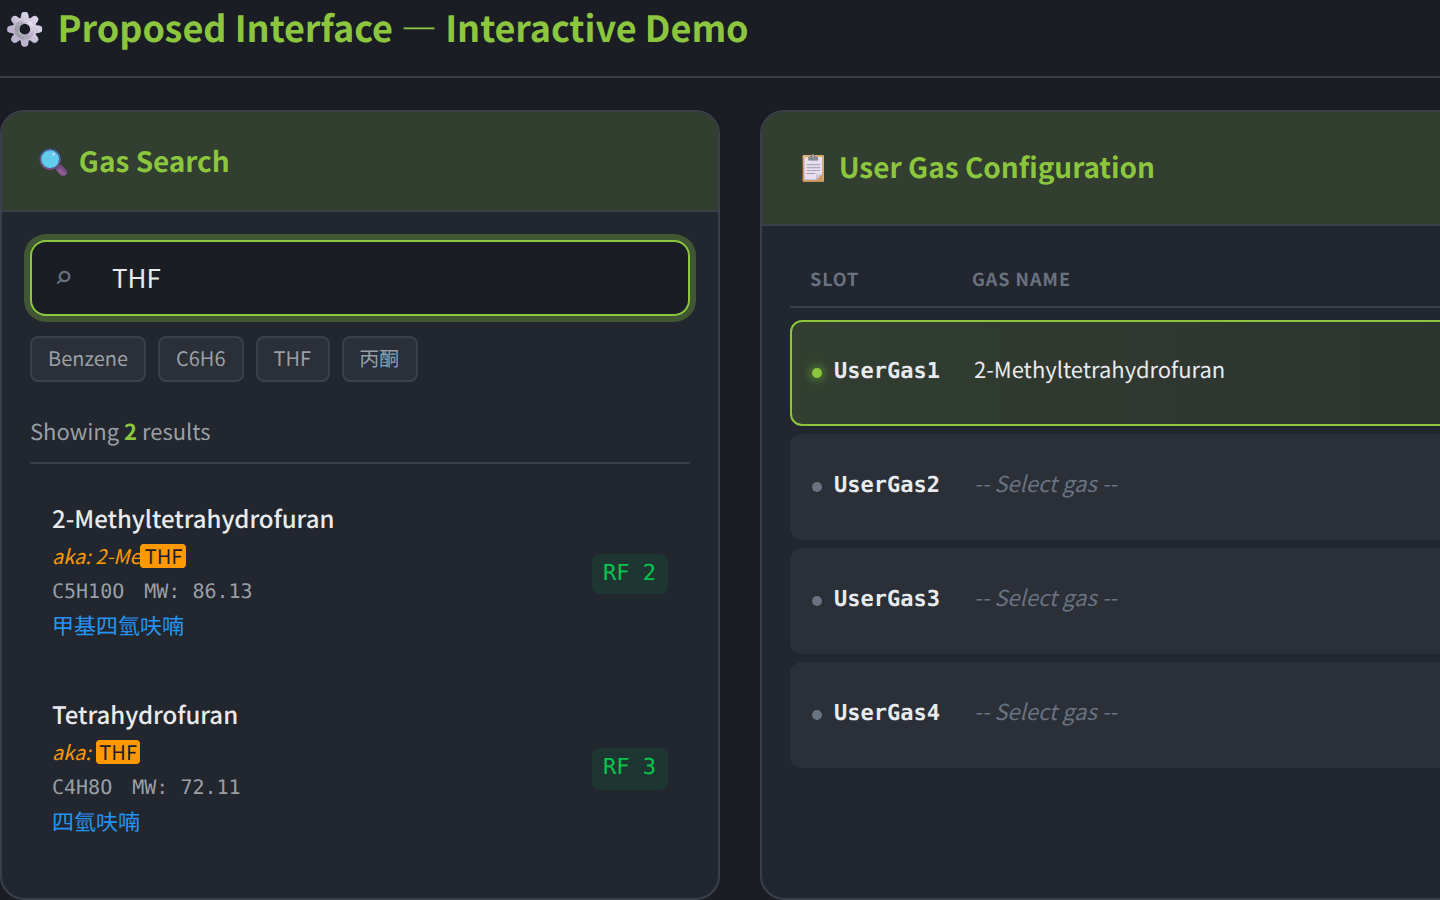
Task: Select the Benzene quick-search chip
Action: 88,359
